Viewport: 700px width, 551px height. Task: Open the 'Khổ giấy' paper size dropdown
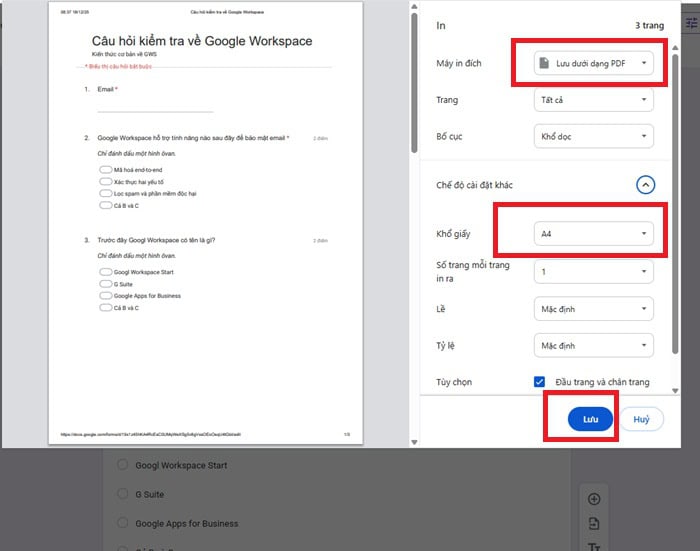[593, 234]
